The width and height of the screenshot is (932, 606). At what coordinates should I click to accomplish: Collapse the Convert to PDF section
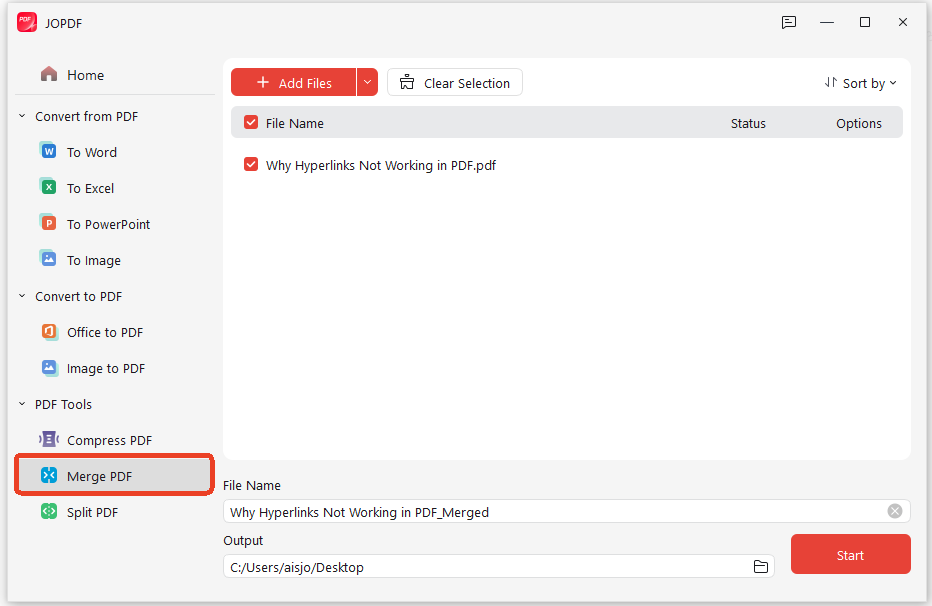point(22,296)
